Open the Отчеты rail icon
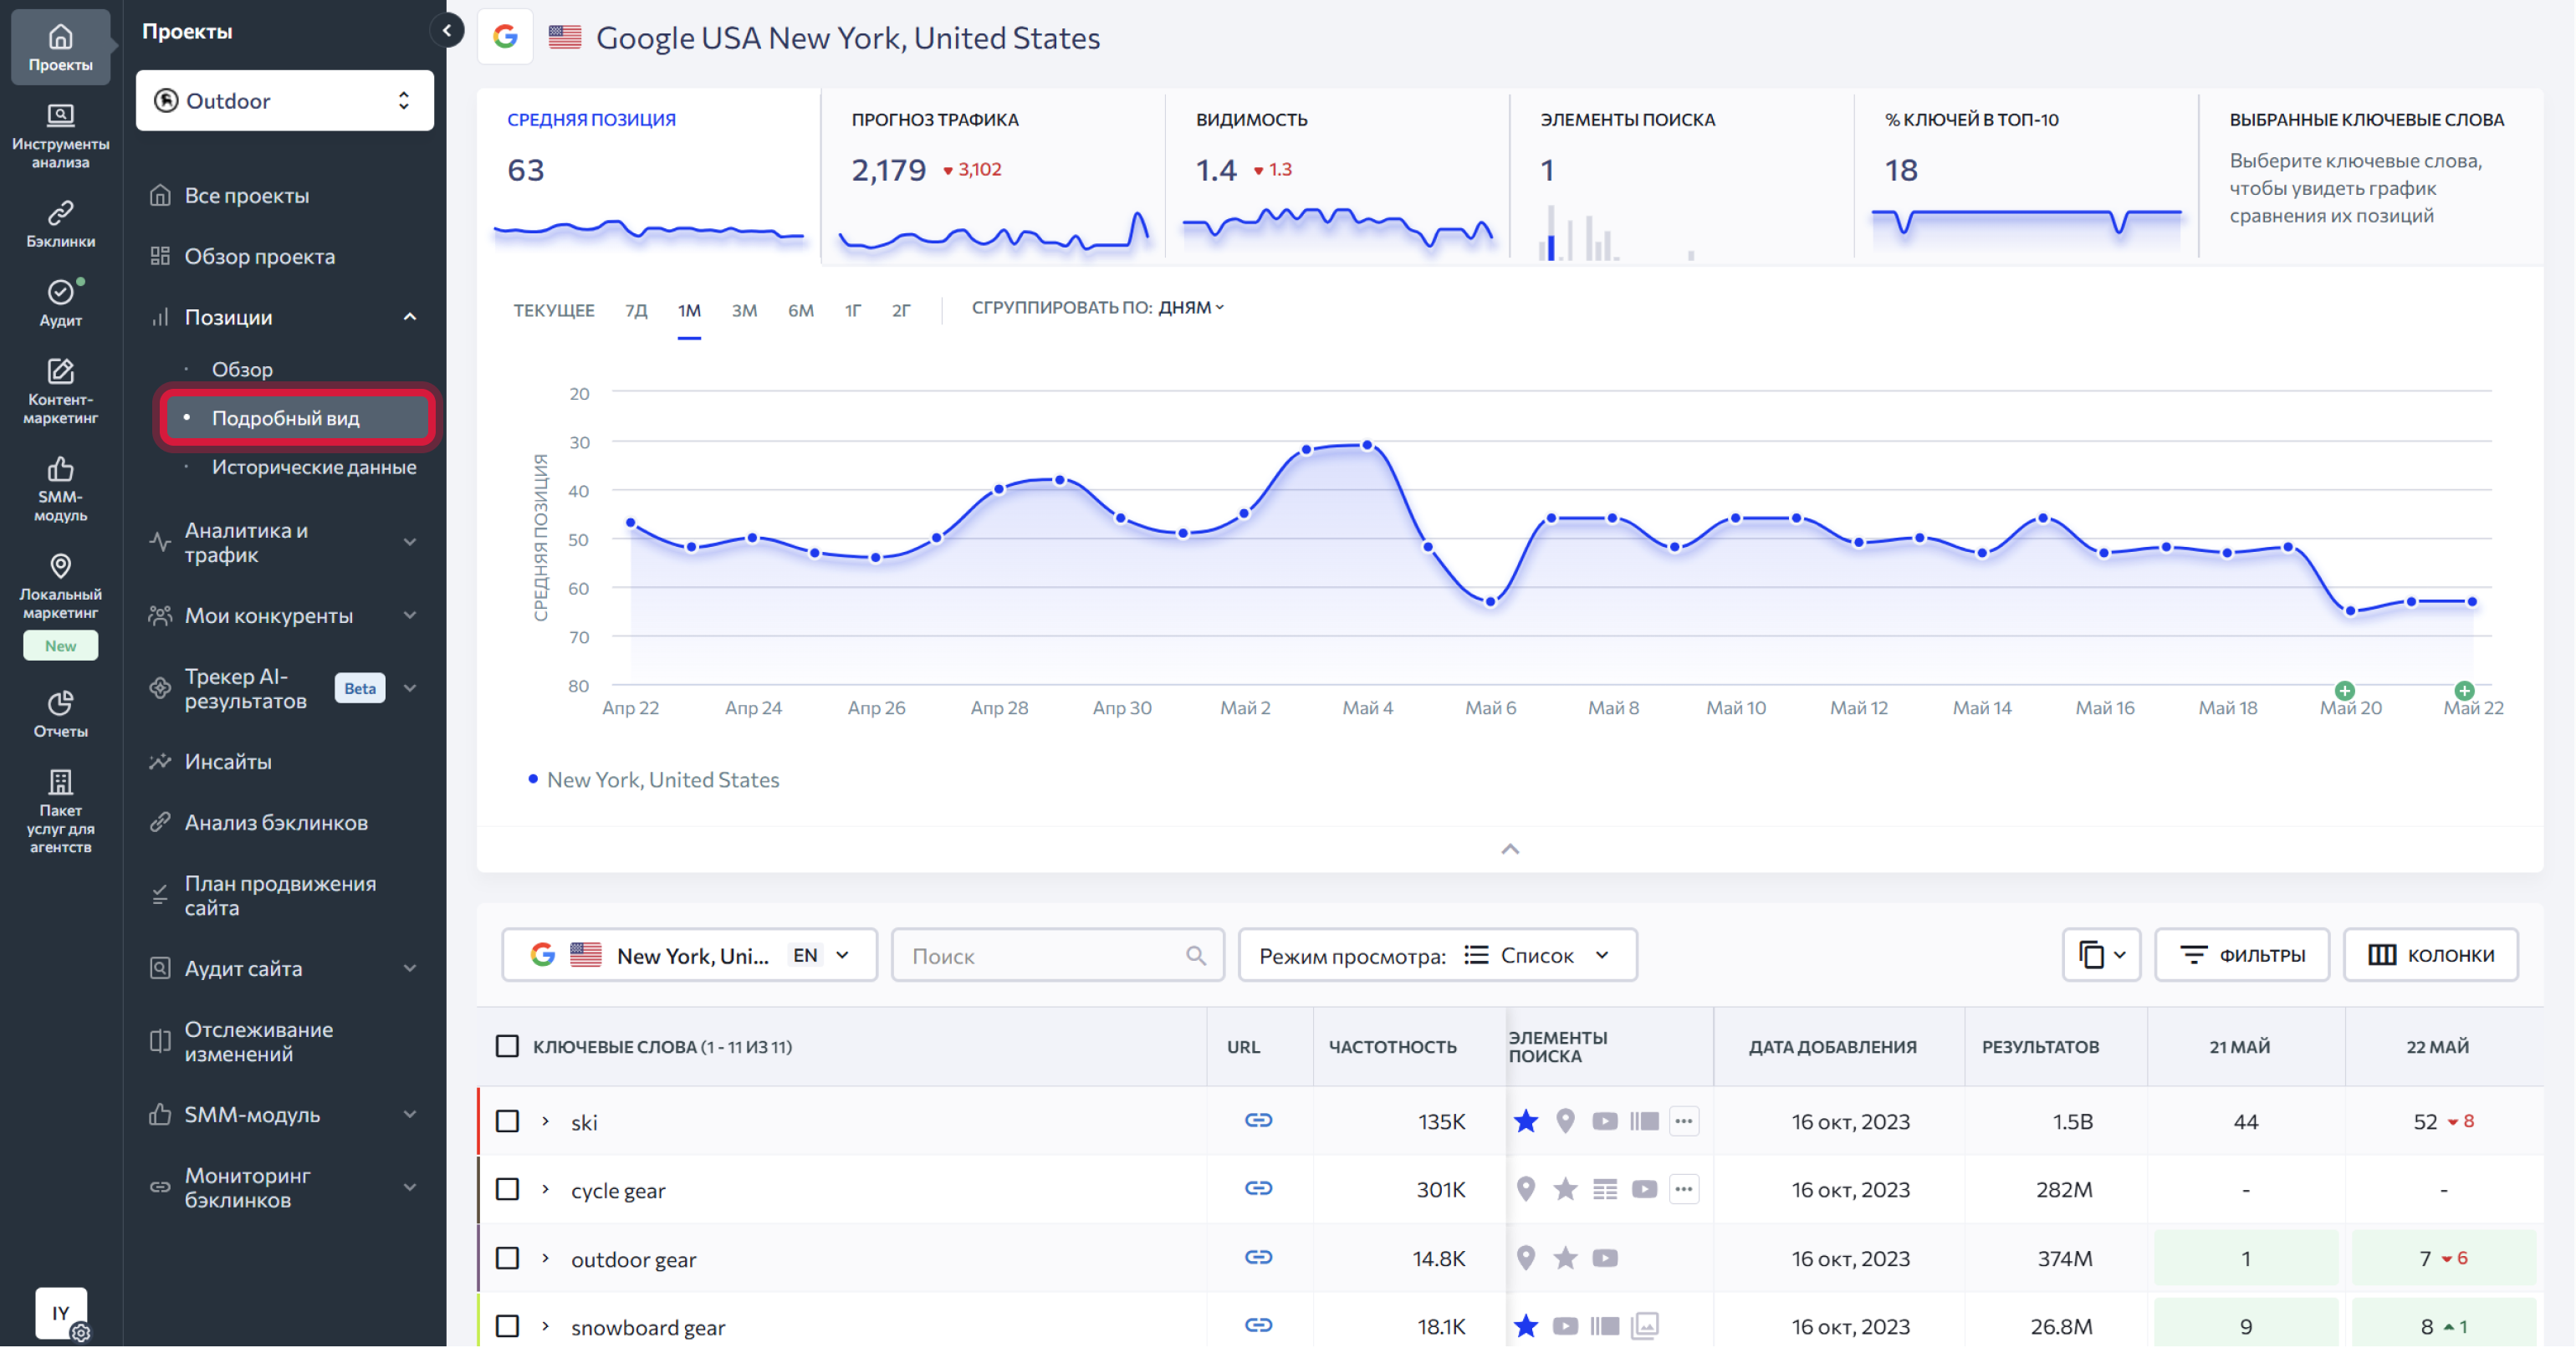Image resolution: width=2576 pixels, height=1348 pixels. click(x=60, y=714)
